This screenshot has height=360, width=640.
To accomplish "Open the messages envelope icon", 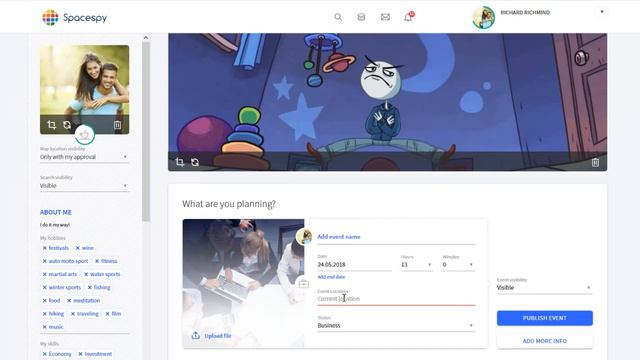I will pyautogui.click(x=385, y=17).
